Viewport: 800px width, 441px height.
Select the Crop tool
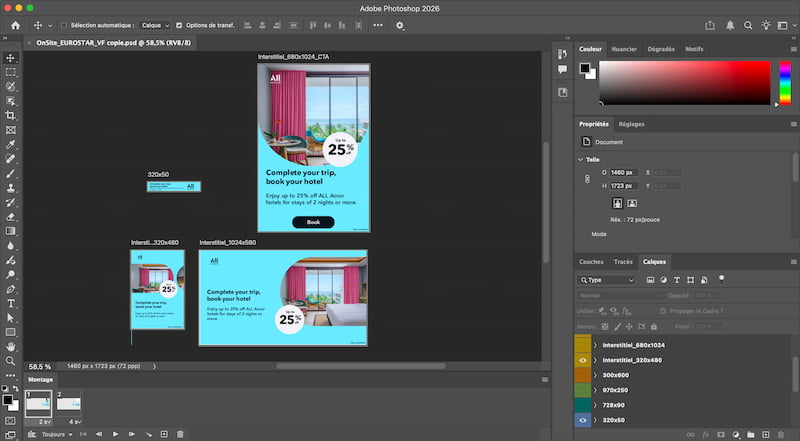click(x=10, y=115)
